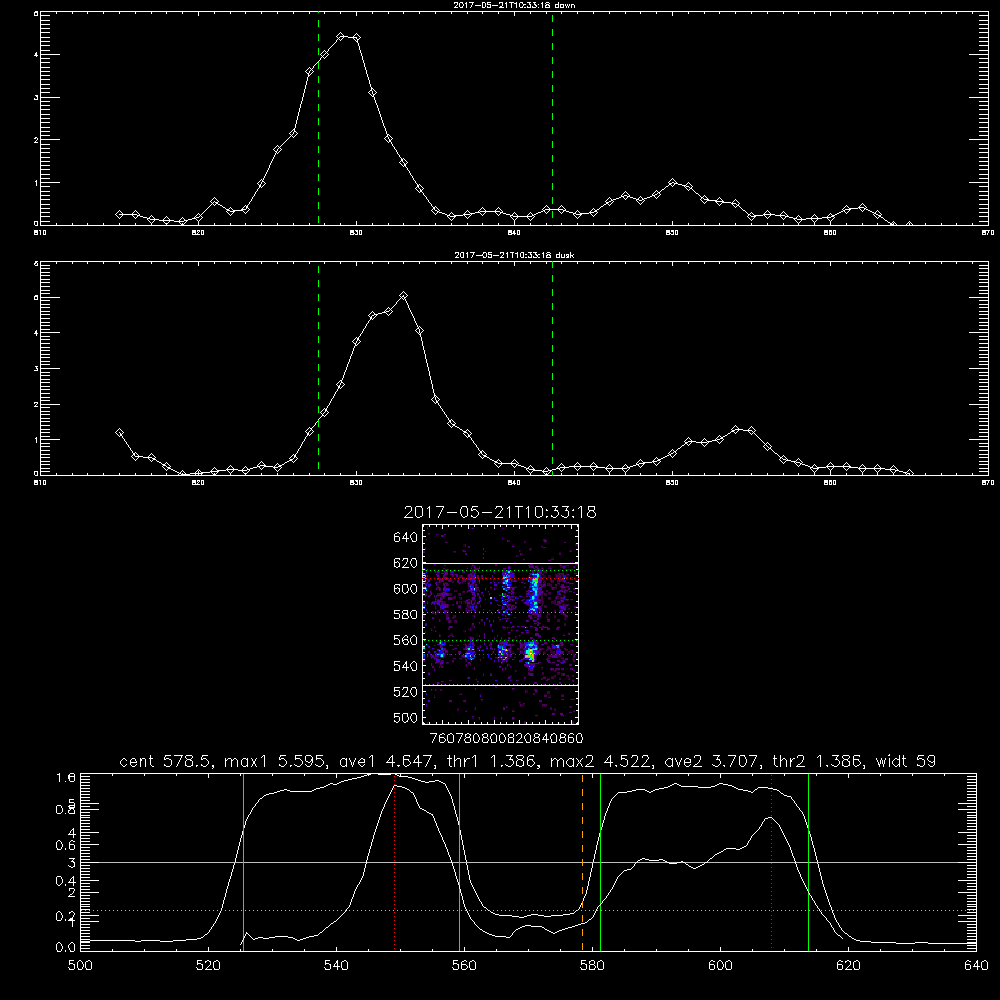The height and width of the screenshot is (1000, 1000).
Task: Click the "520" label on the bottom plot x-axis
Action: tap(208, 966)
